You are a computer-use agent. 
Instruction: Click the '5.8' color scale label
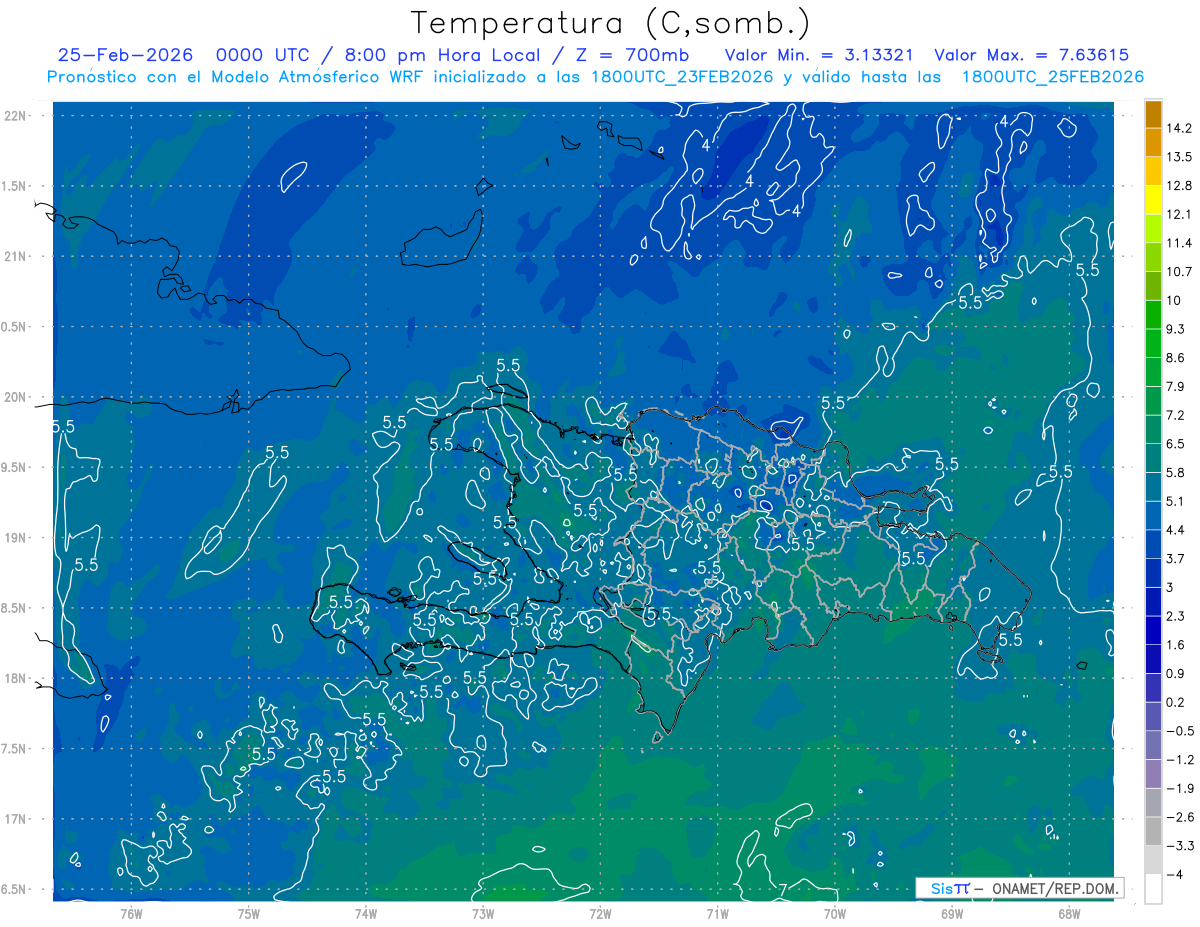pos(1177,473)
